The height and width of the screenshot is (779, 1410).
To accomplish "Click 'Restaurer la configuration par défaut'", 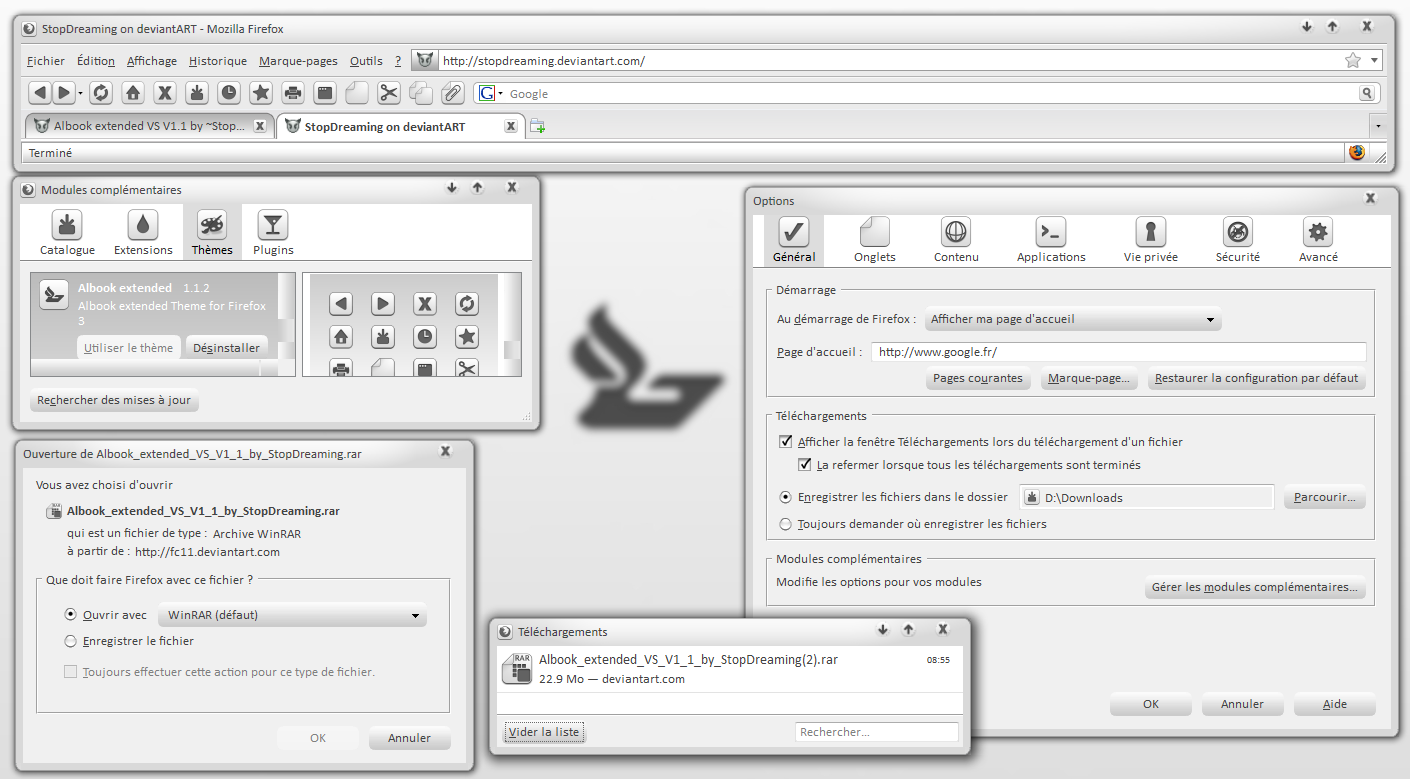I will [x=1257, y=379].
